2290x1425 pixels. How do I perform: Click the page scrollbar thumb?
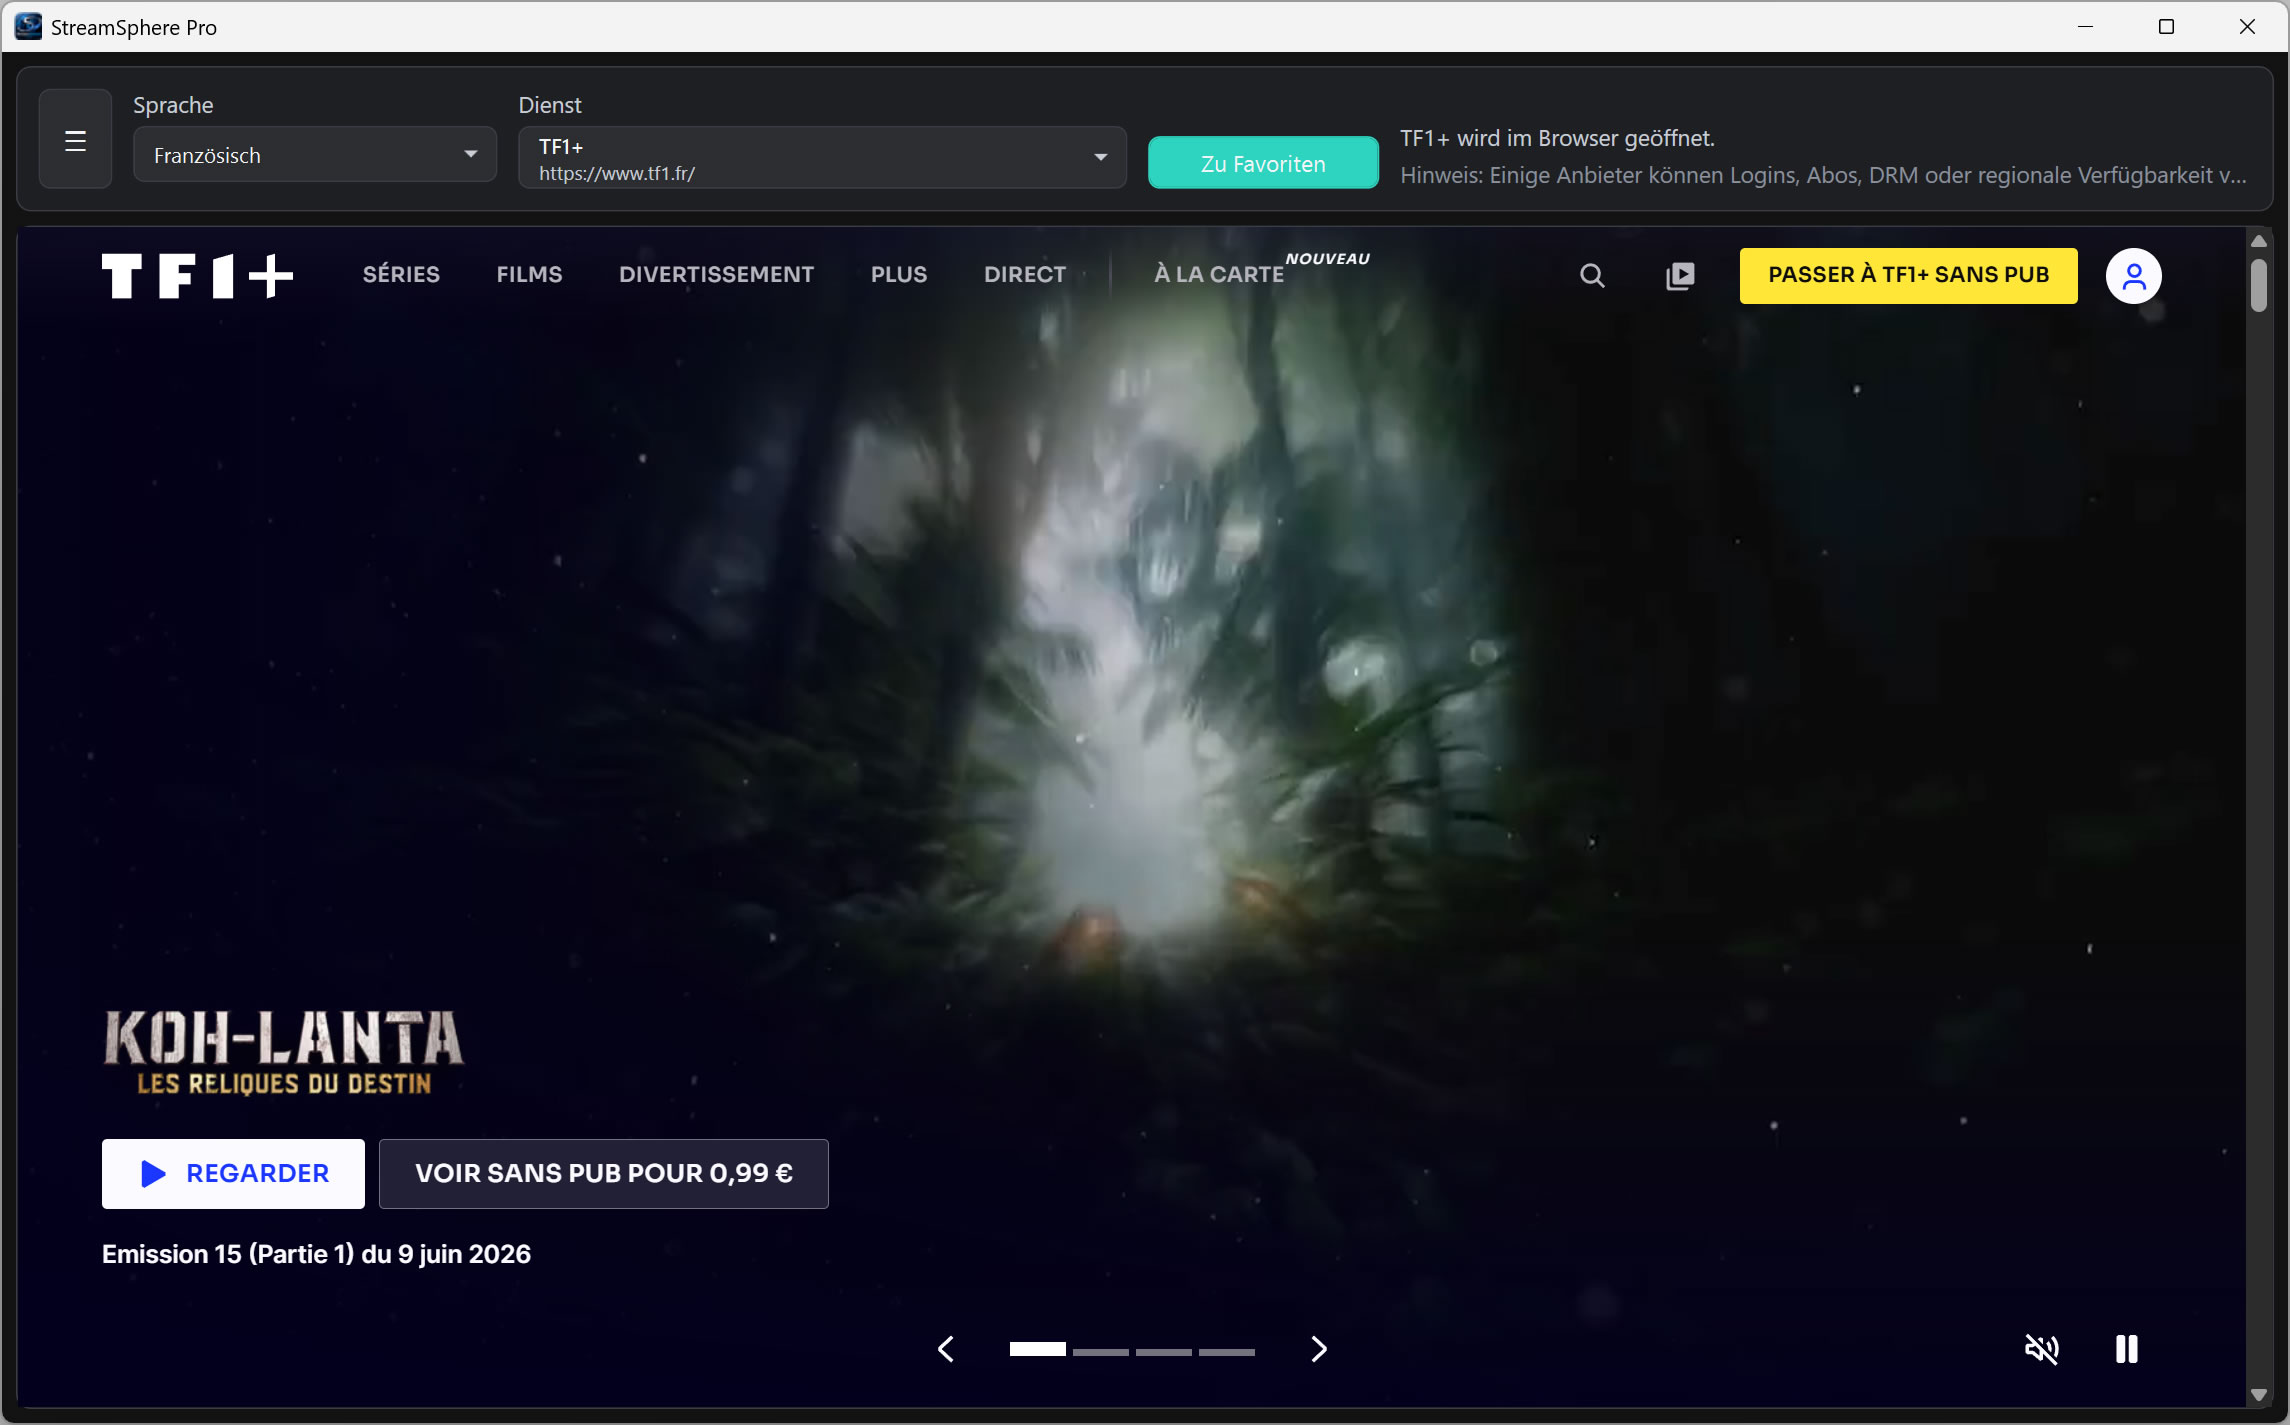pyautogui.click(x=2259, y=286)
